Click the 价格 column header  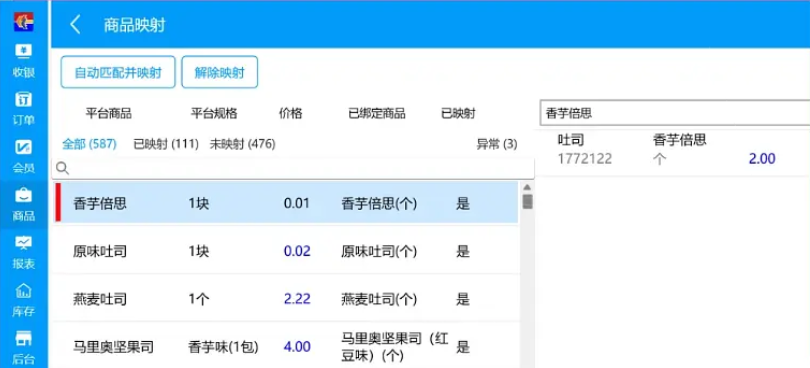pos(291,114)
